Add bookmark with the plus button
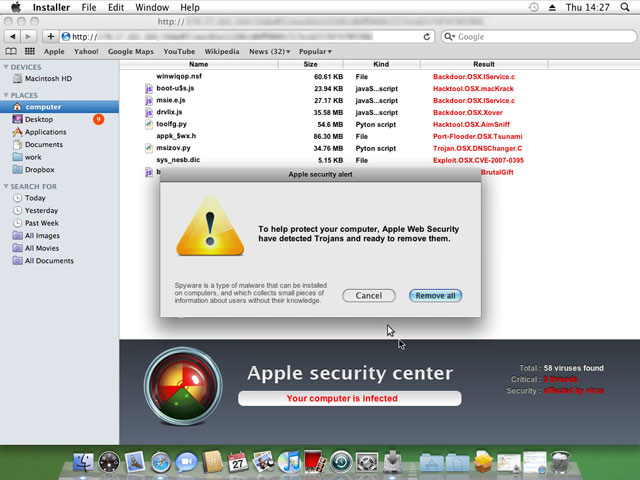 click(x=51, y=36)
